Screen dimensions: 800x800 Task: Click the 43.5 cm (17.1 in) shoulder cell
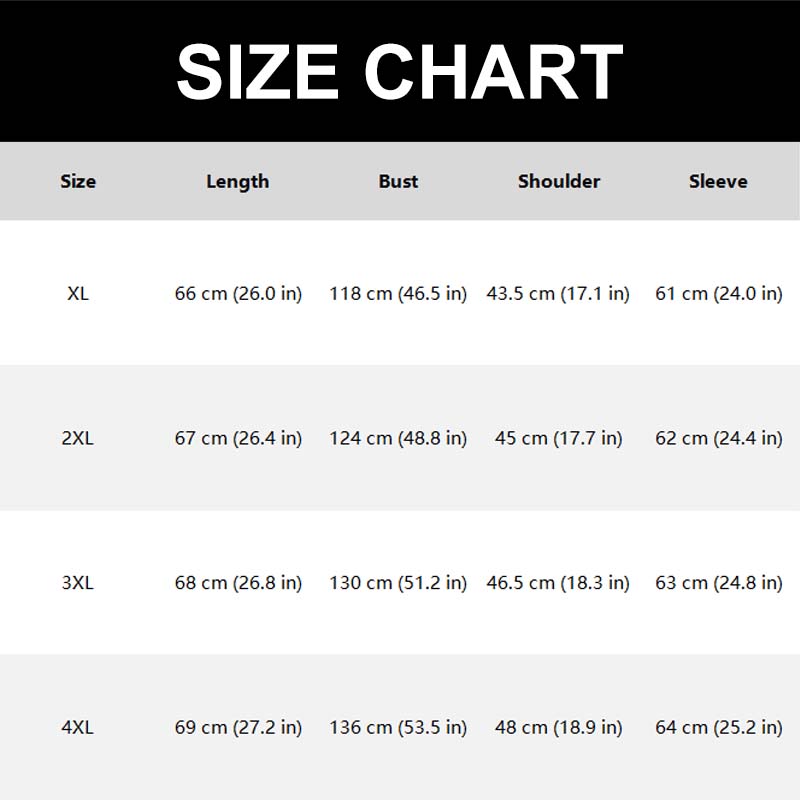pos(558,294)
